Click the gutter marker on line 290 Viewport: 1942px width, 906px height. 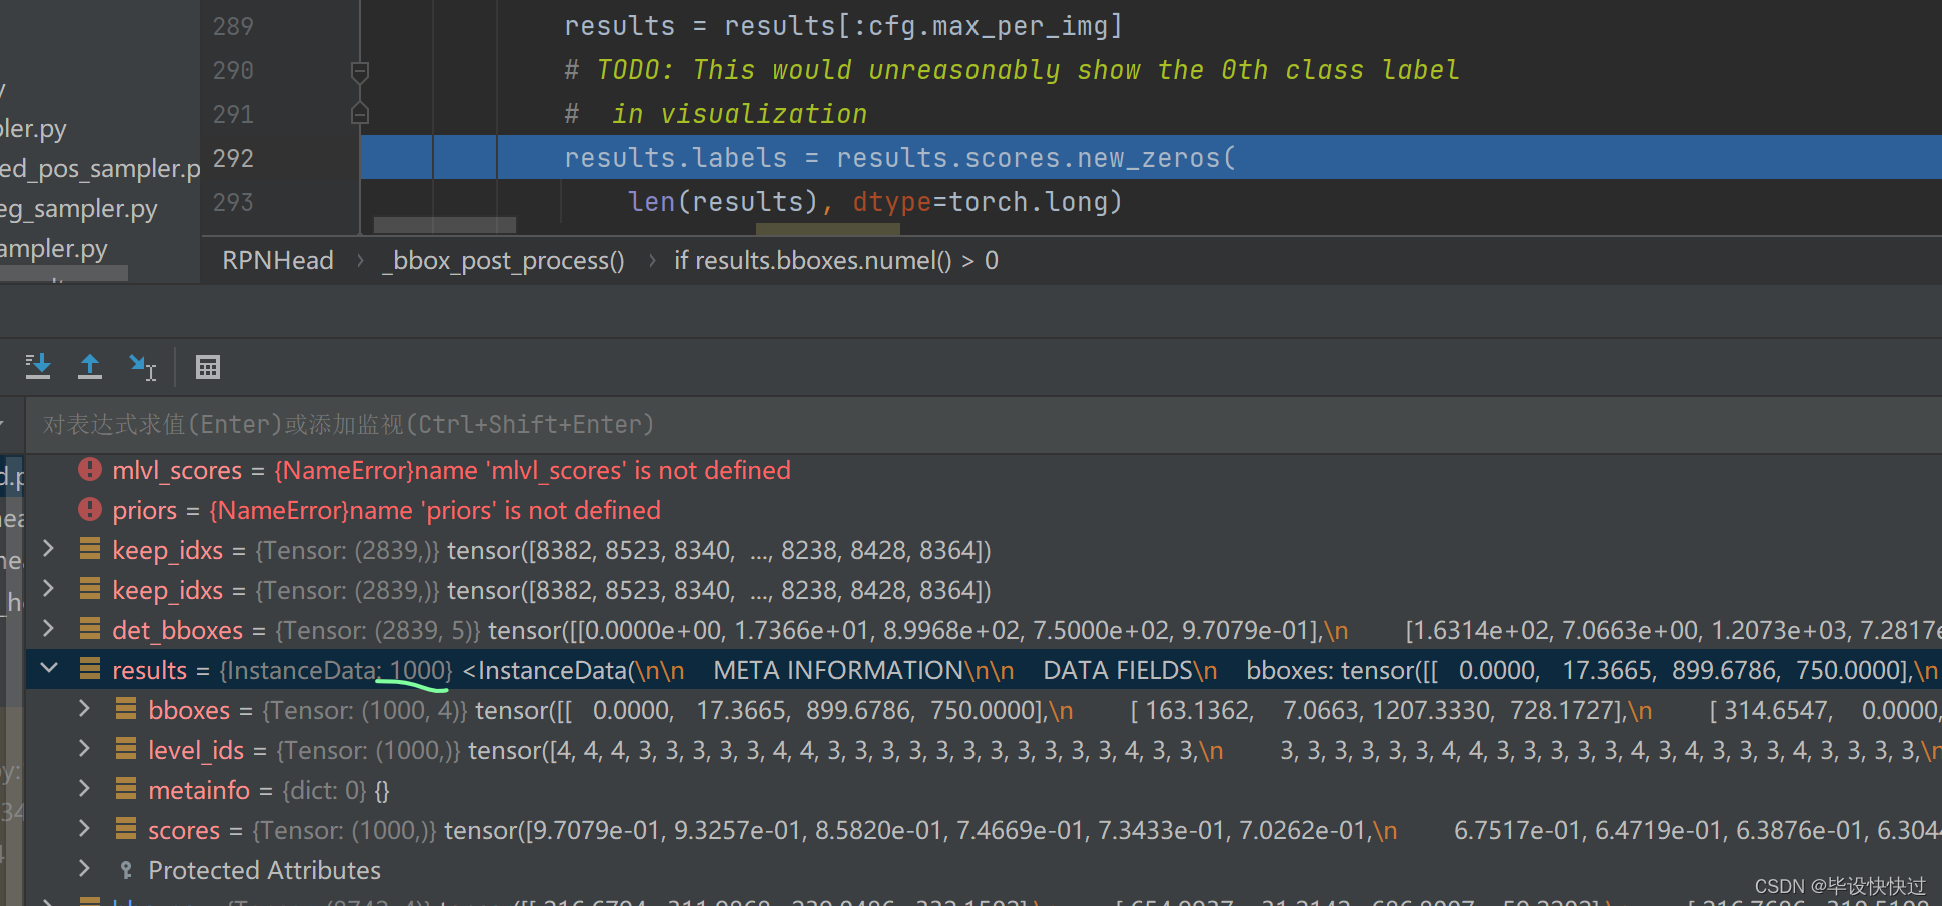360,70
